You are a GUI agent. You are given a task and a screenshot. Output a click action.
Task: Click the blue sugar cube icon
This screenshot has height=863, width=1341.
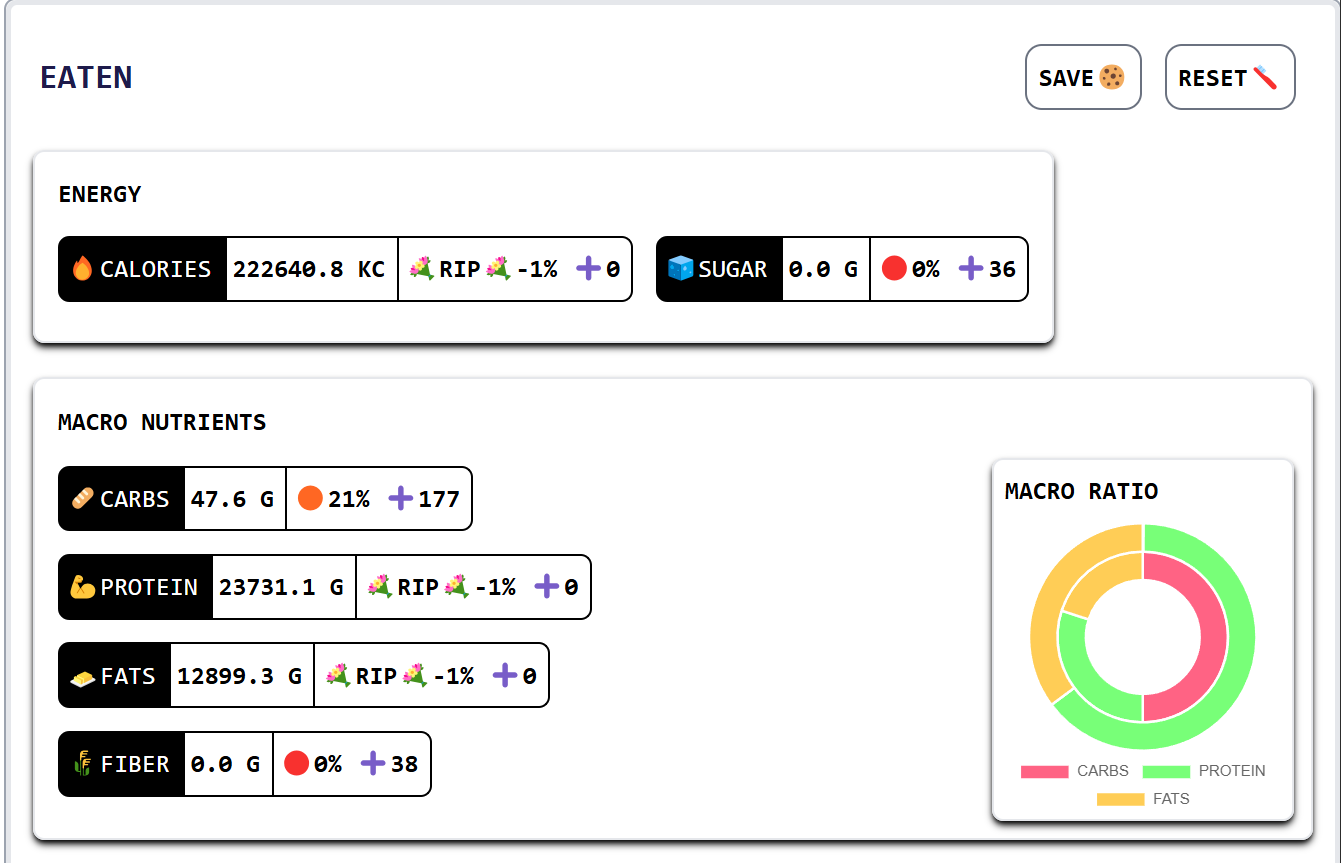click(x=681, y=269)
